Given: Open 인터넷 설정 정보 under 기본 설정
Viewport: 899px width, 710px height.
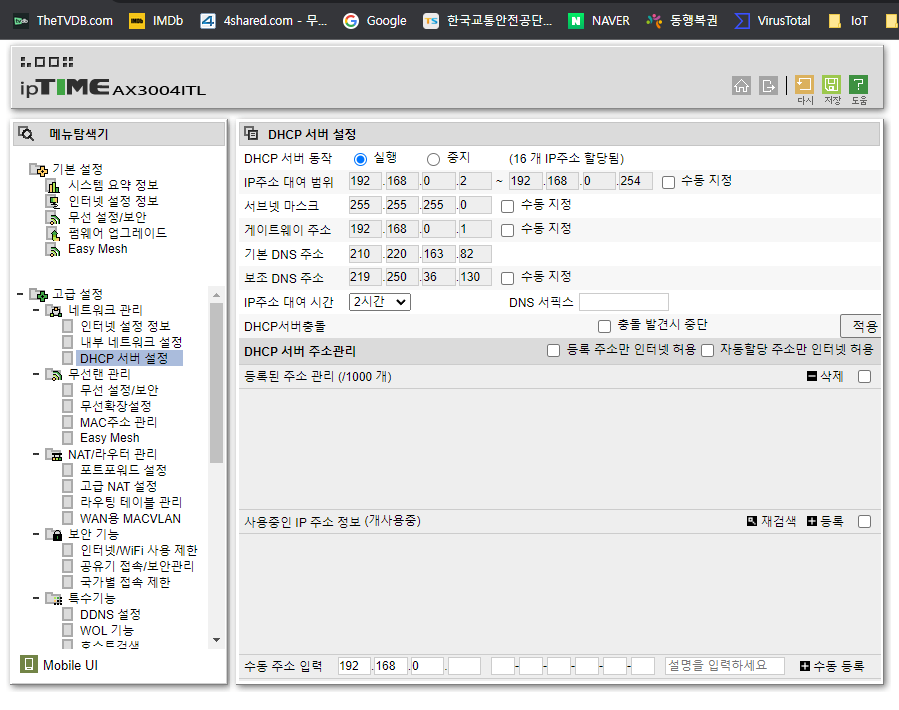Looking at the screenshot, I should pyautogui.click(x=113, y=201).
